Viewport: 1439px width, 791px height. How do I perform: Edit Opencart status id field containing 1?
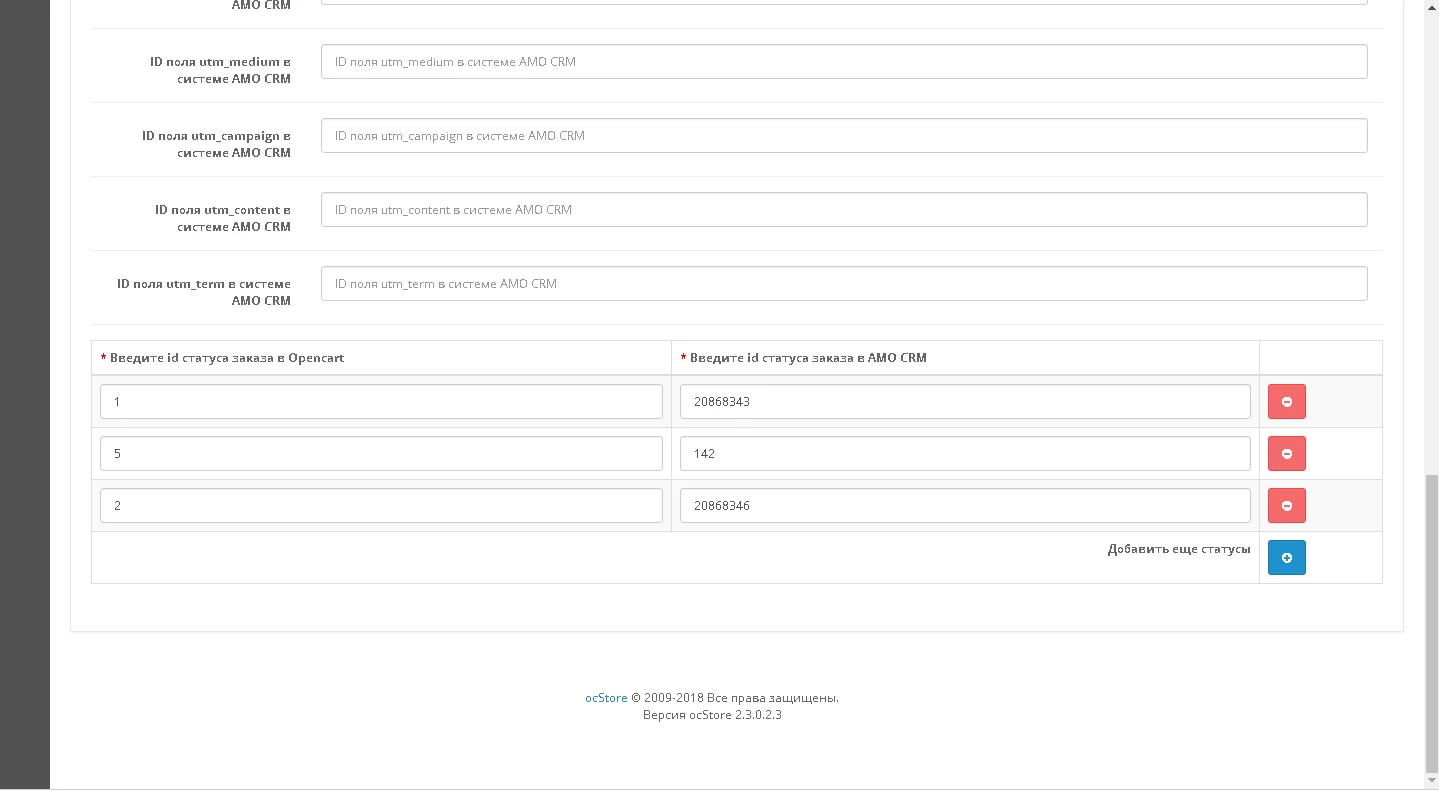pos(381,401)
